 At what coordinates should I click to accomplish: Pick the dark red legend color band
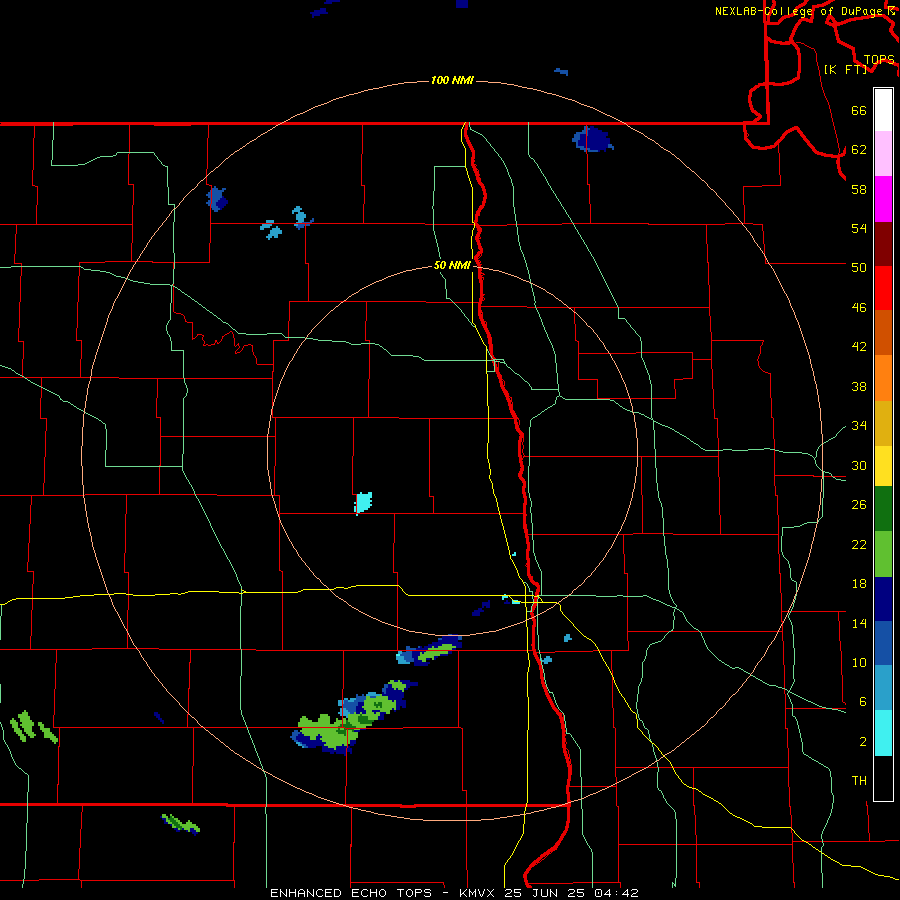pos(883,243)
